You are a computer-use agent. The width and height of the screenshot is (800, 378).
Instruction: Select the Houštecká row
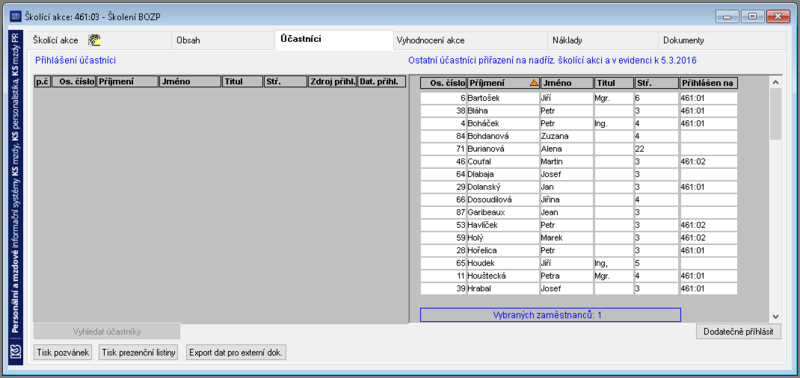(x=579, y=276)
